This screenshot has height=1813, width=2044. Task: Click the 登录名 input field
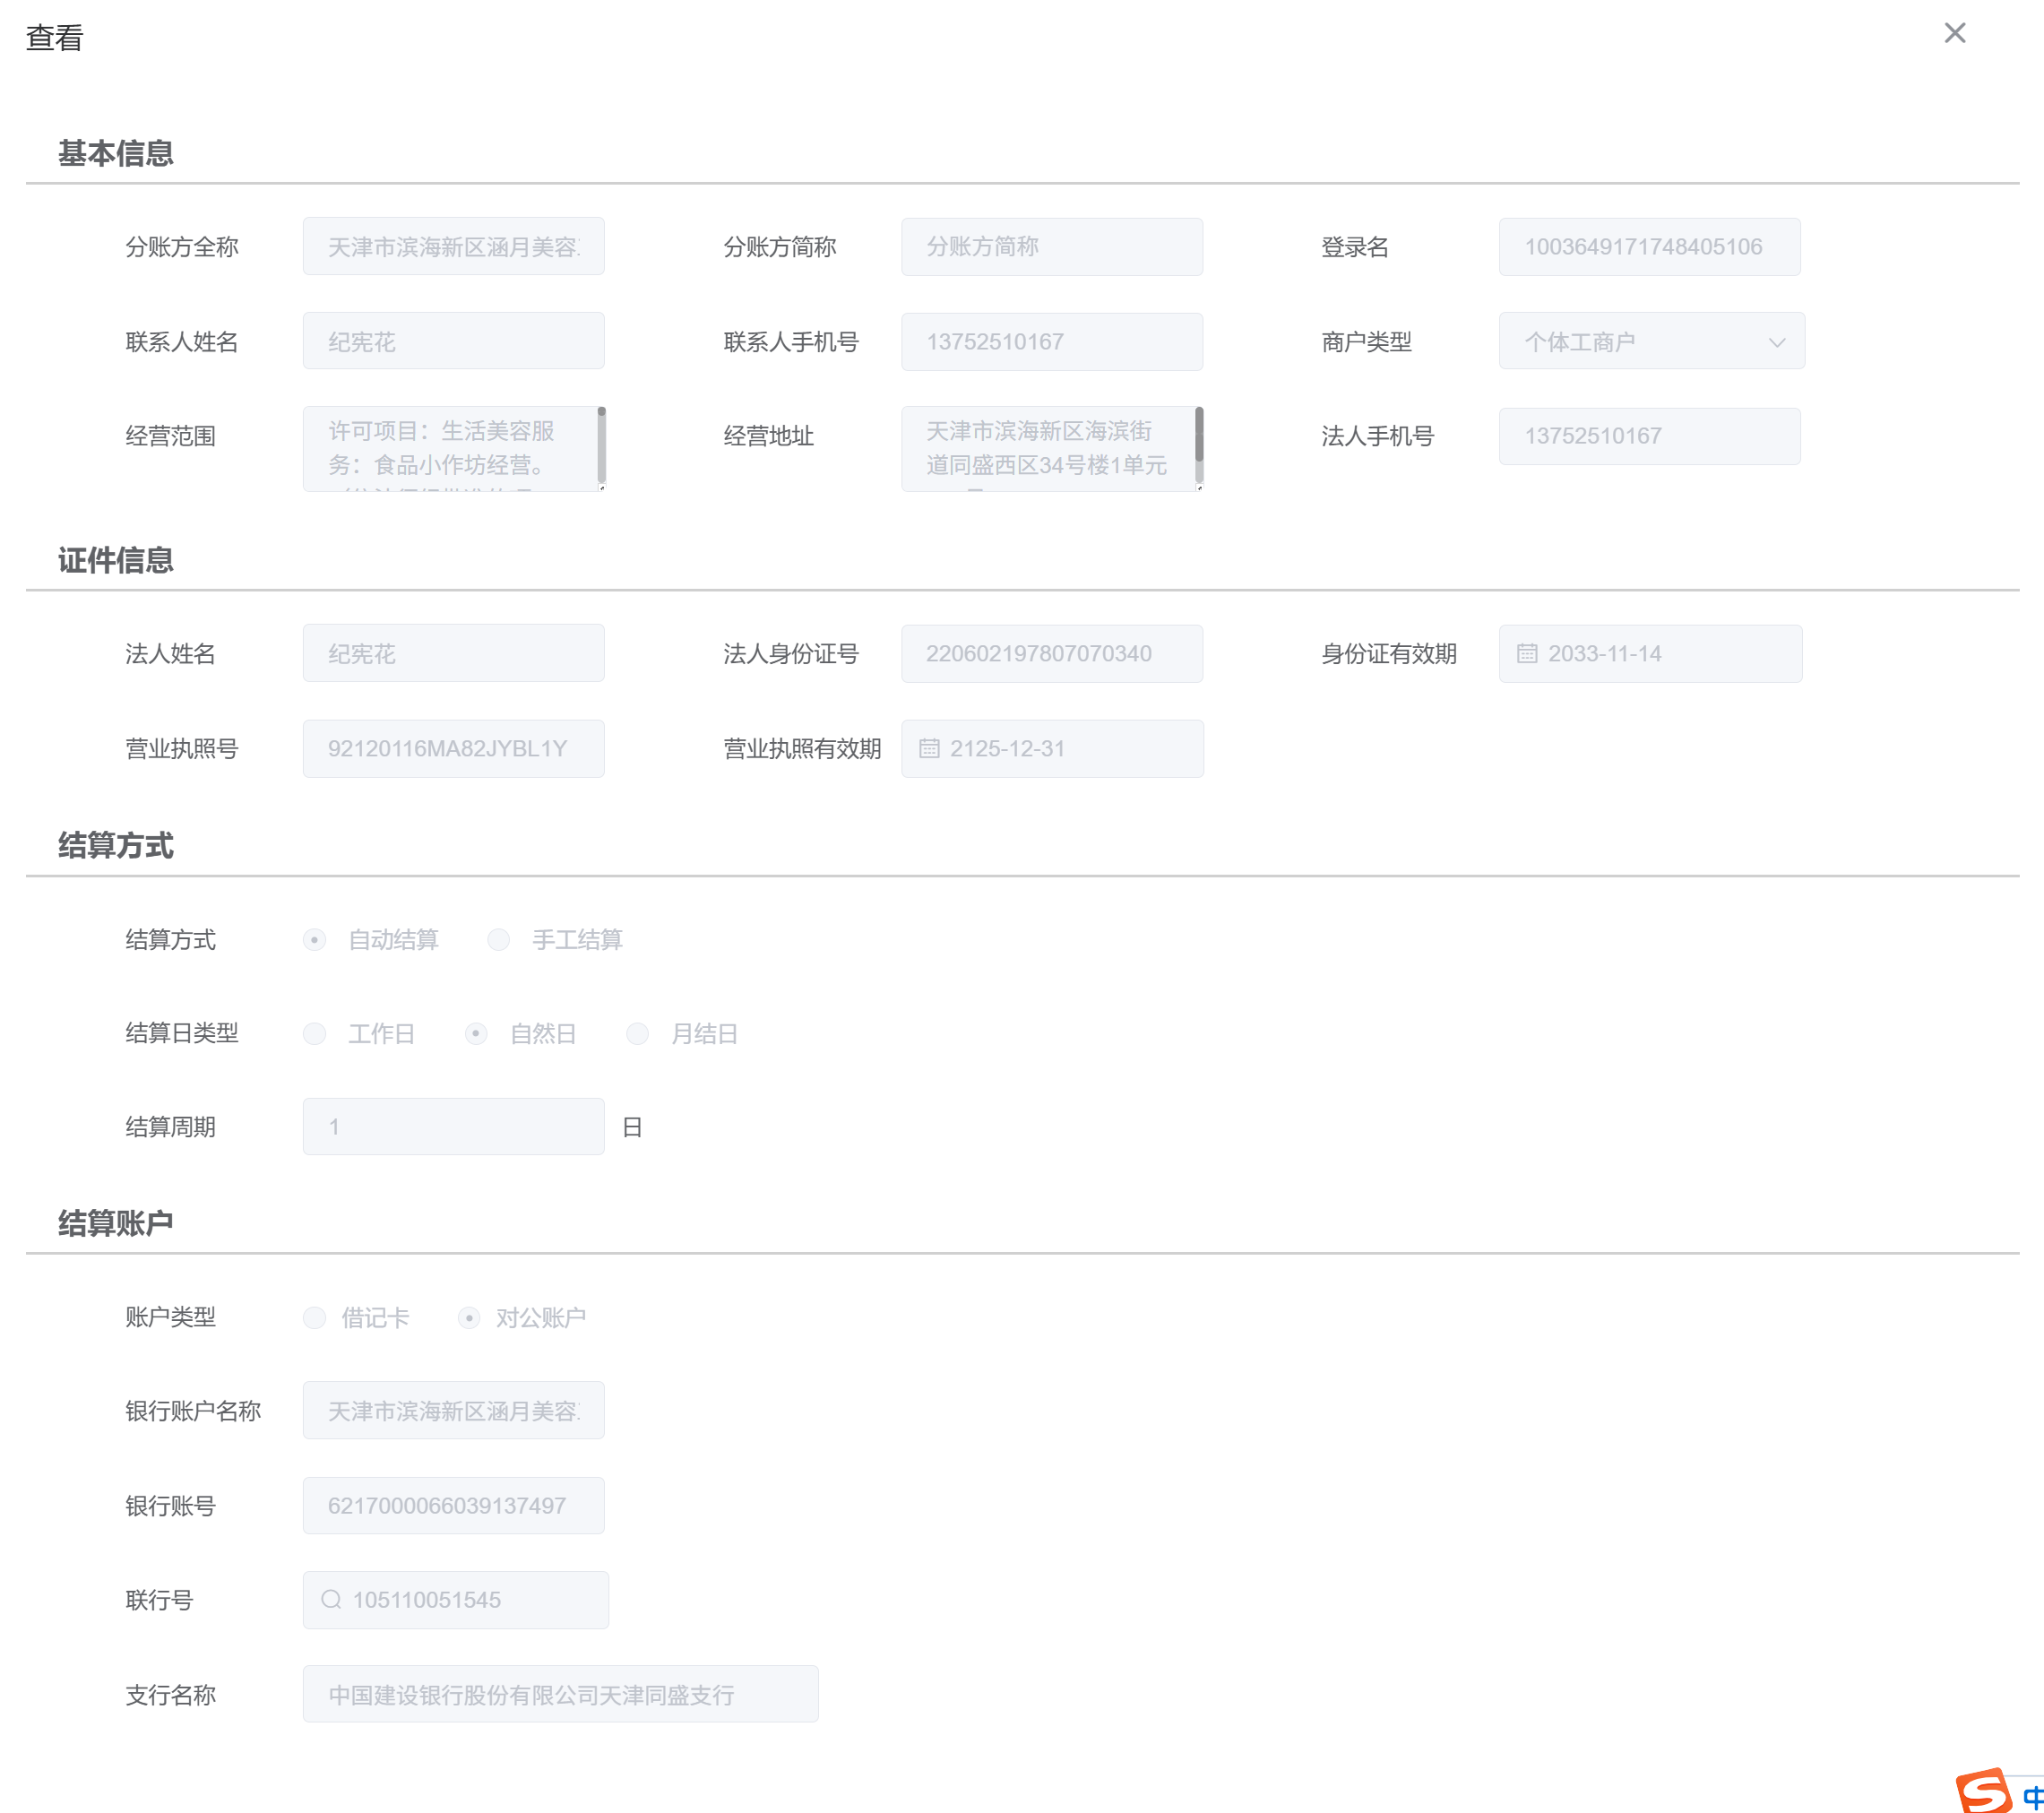click(x=1649, y=247)
